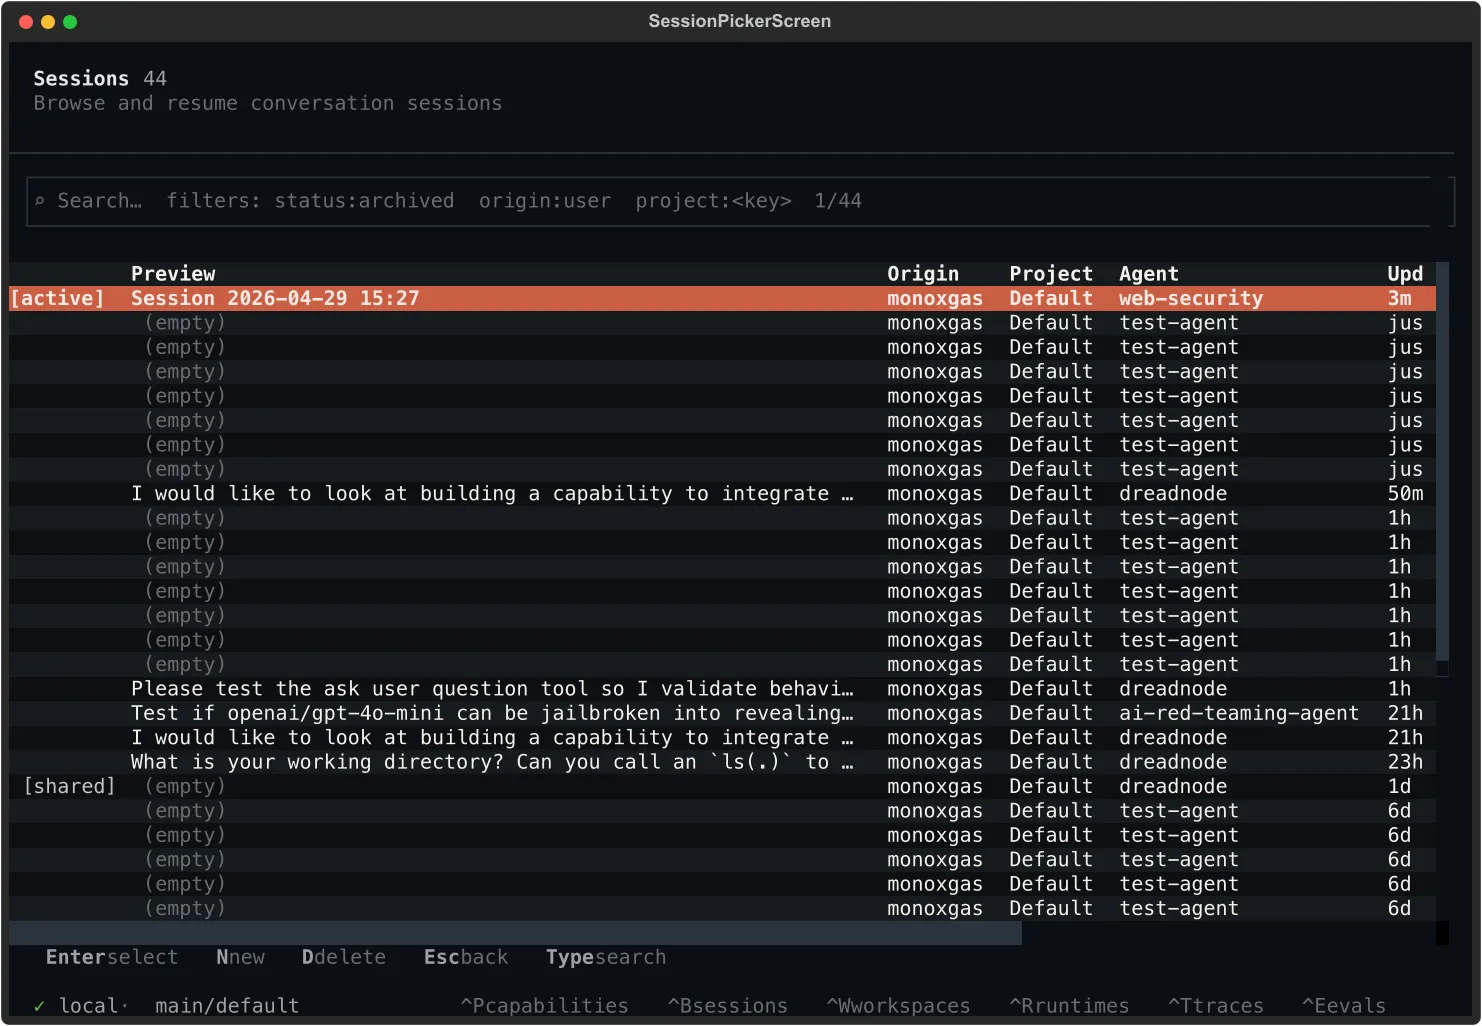The width and height of the screenshot is (1482, 1026).
Task: Click the ai-red-teaming-agent agent cell
Action: (x=1239, y=713)
